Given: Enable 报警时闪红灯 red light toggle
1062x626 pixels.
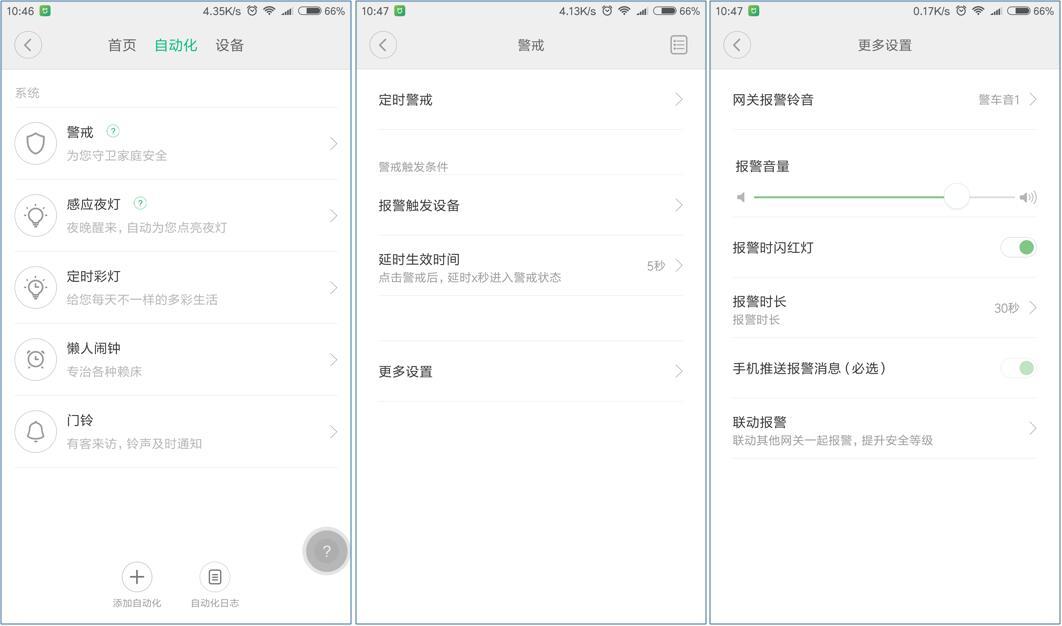Looking at the screenshot, I should tap(1019, 247).
